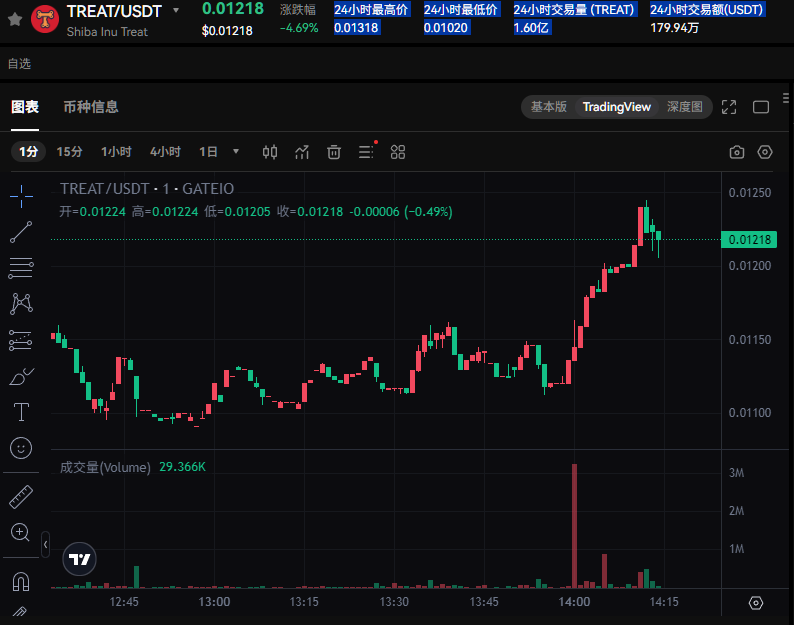Click the 24小时交易量 (TREAT) label
This screenshot has width=794, height=625.
point(574,10)
